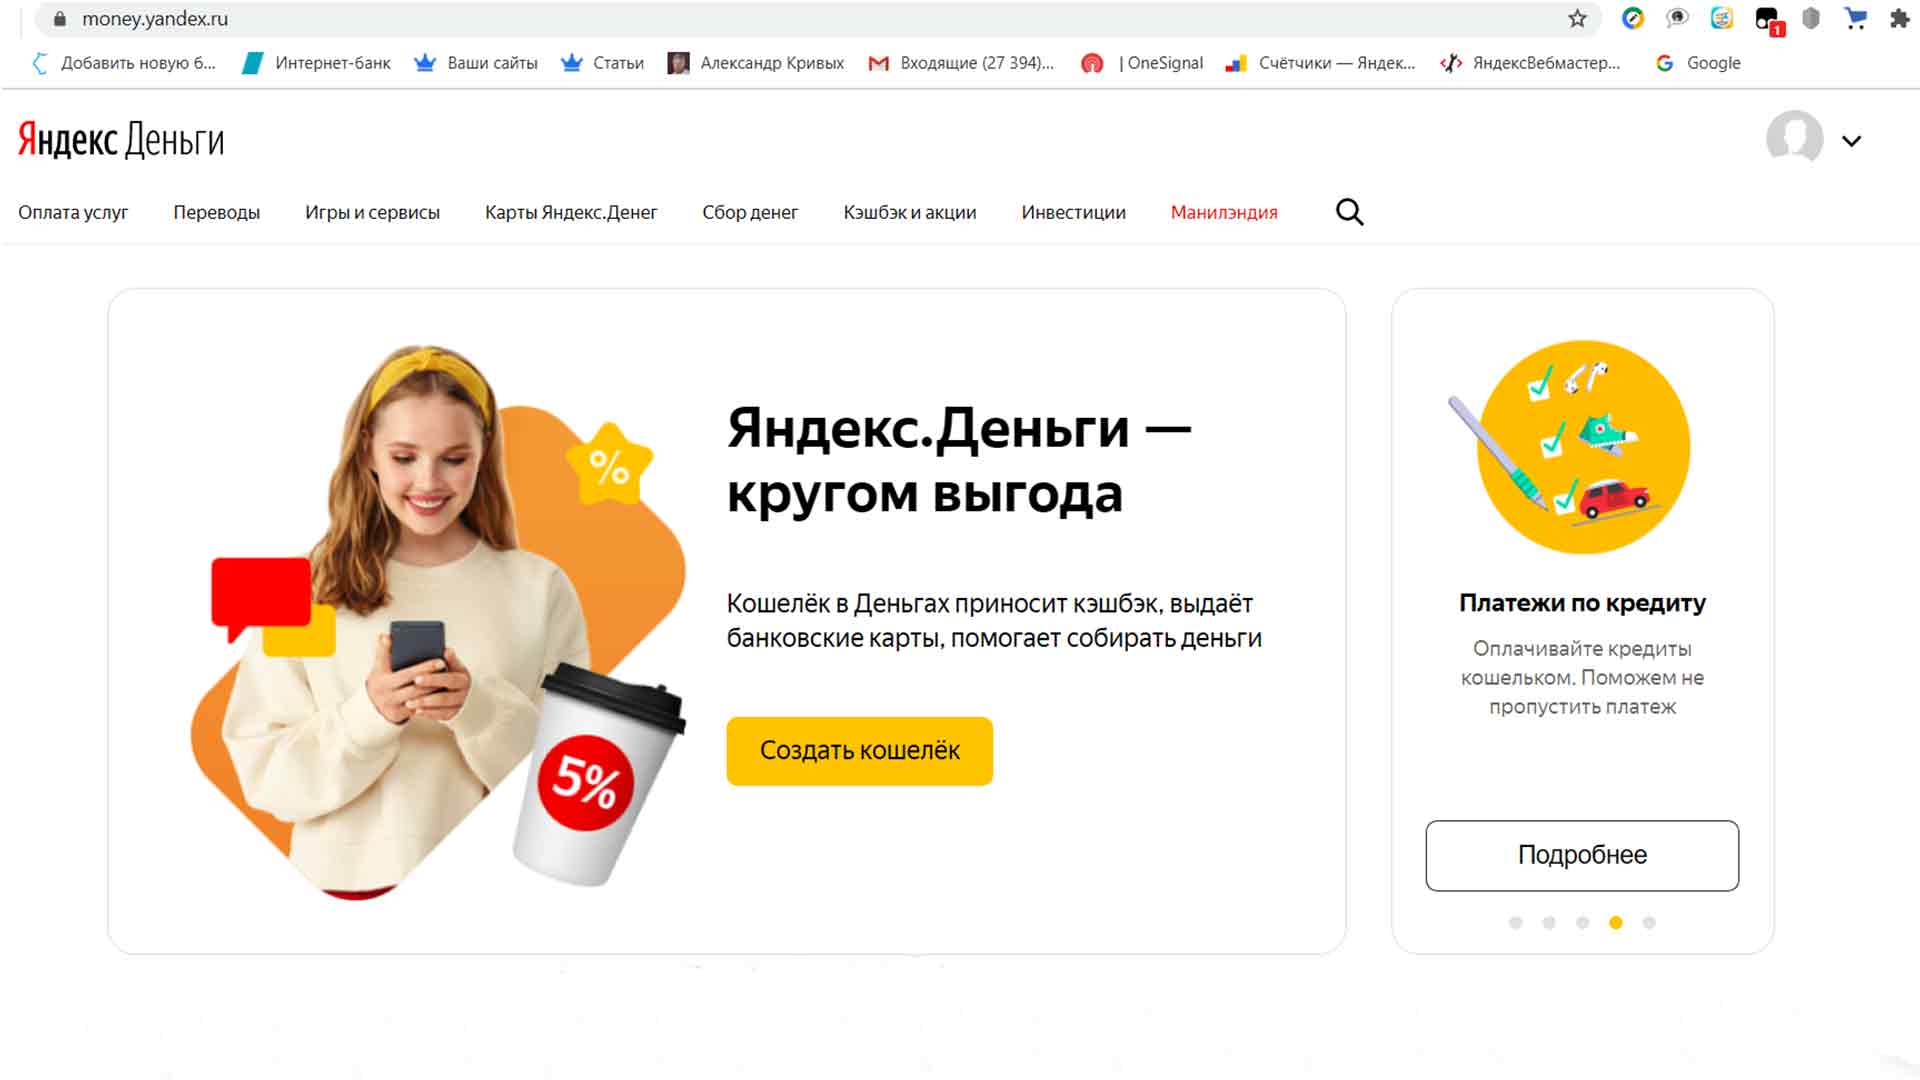Screen dimensions: 1920x1080
Task: Select the first carousel dot
Action: click(1516, 923)
